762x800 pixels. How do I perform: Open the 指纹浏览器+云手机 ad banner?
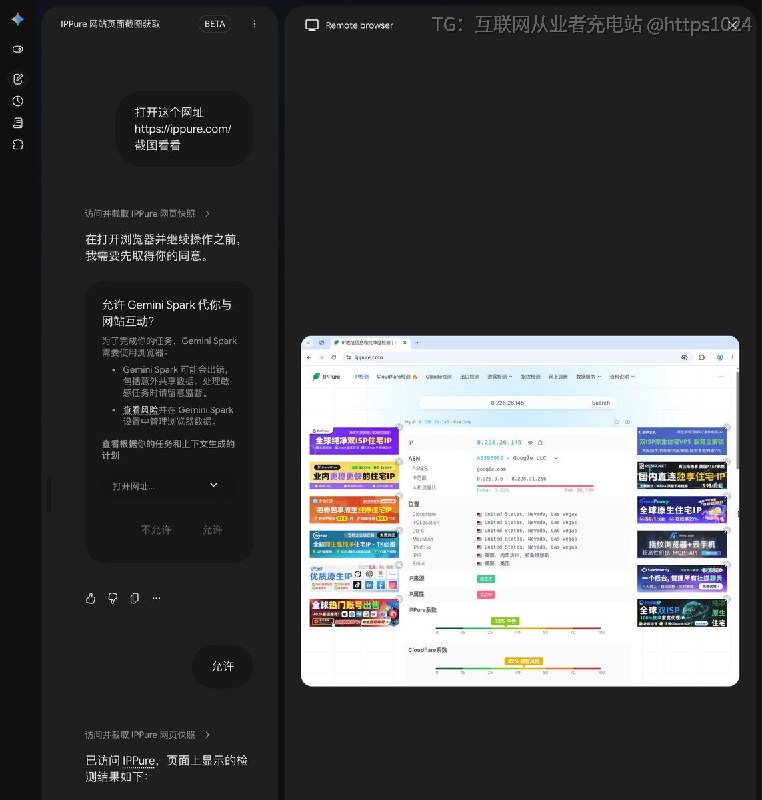point(682,544)
